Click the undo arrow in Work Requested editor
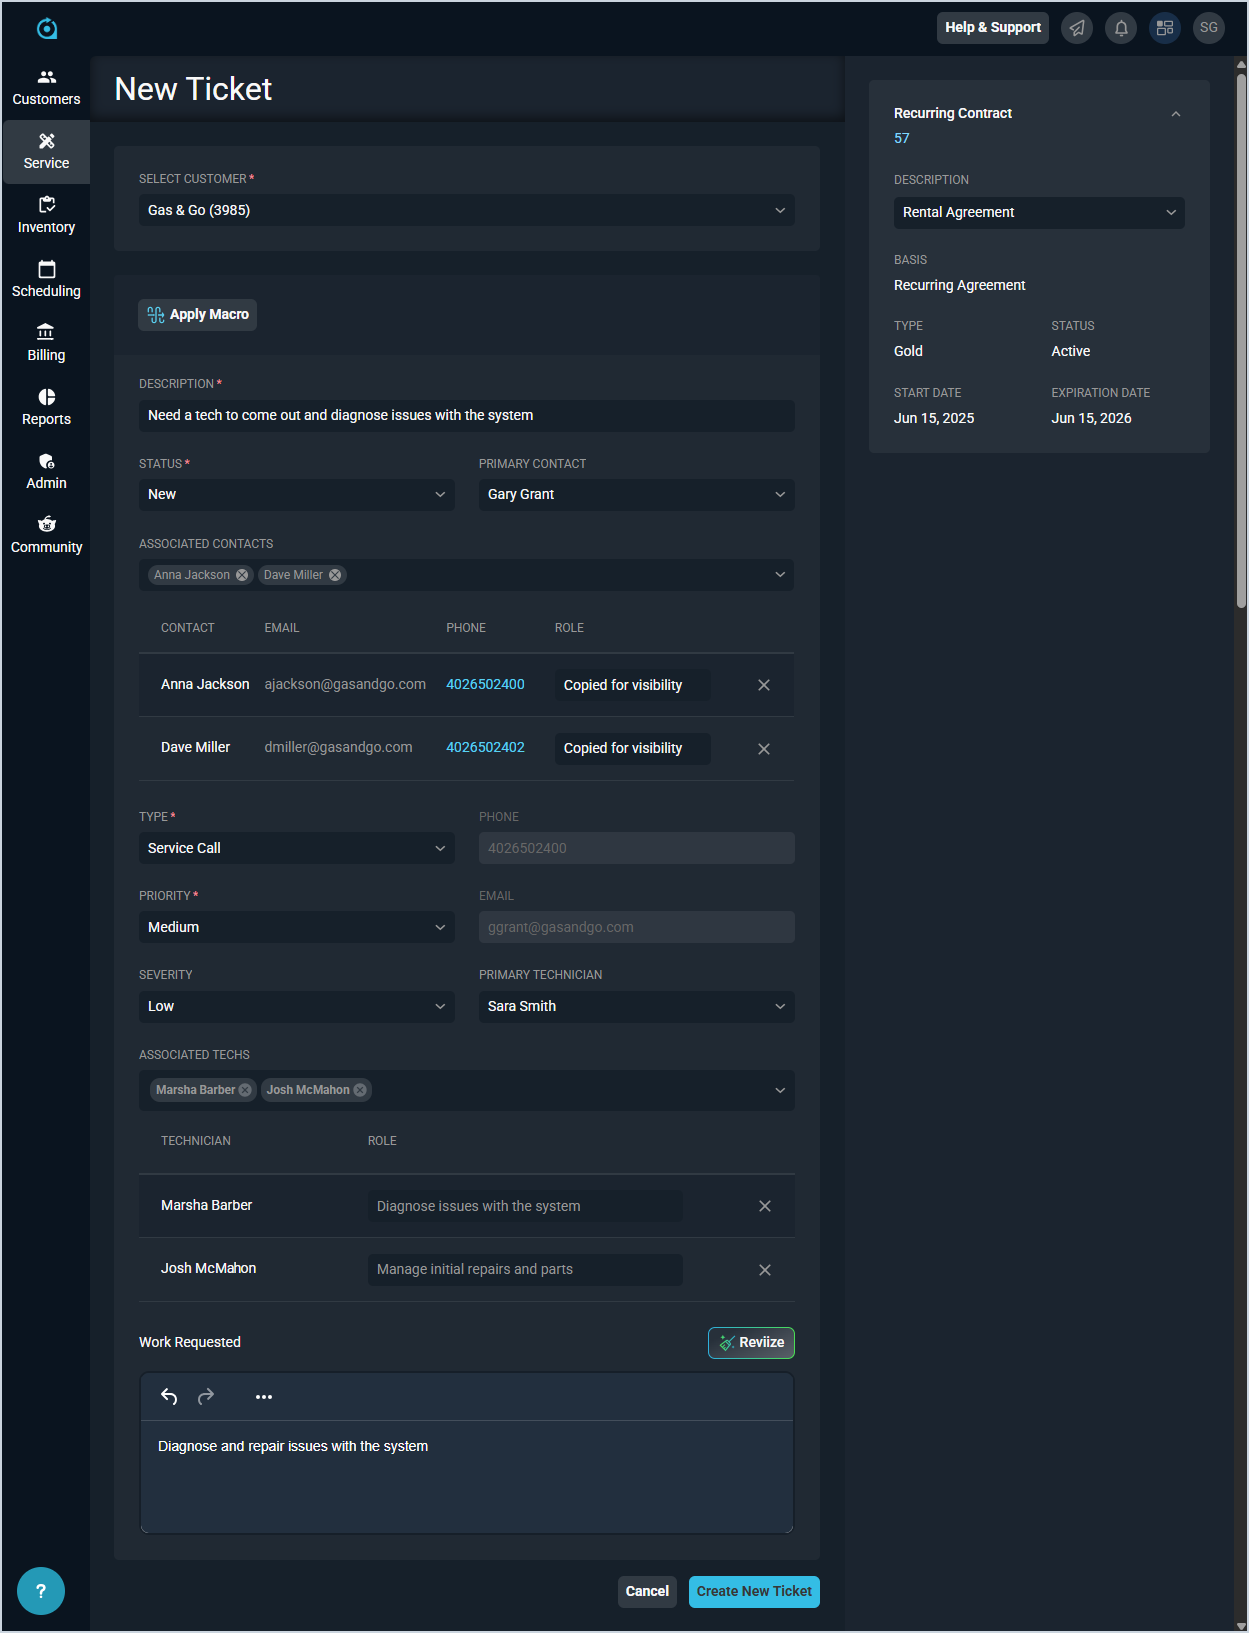This screenshot has height=1633, width=1249. (x=169, y=1397)
